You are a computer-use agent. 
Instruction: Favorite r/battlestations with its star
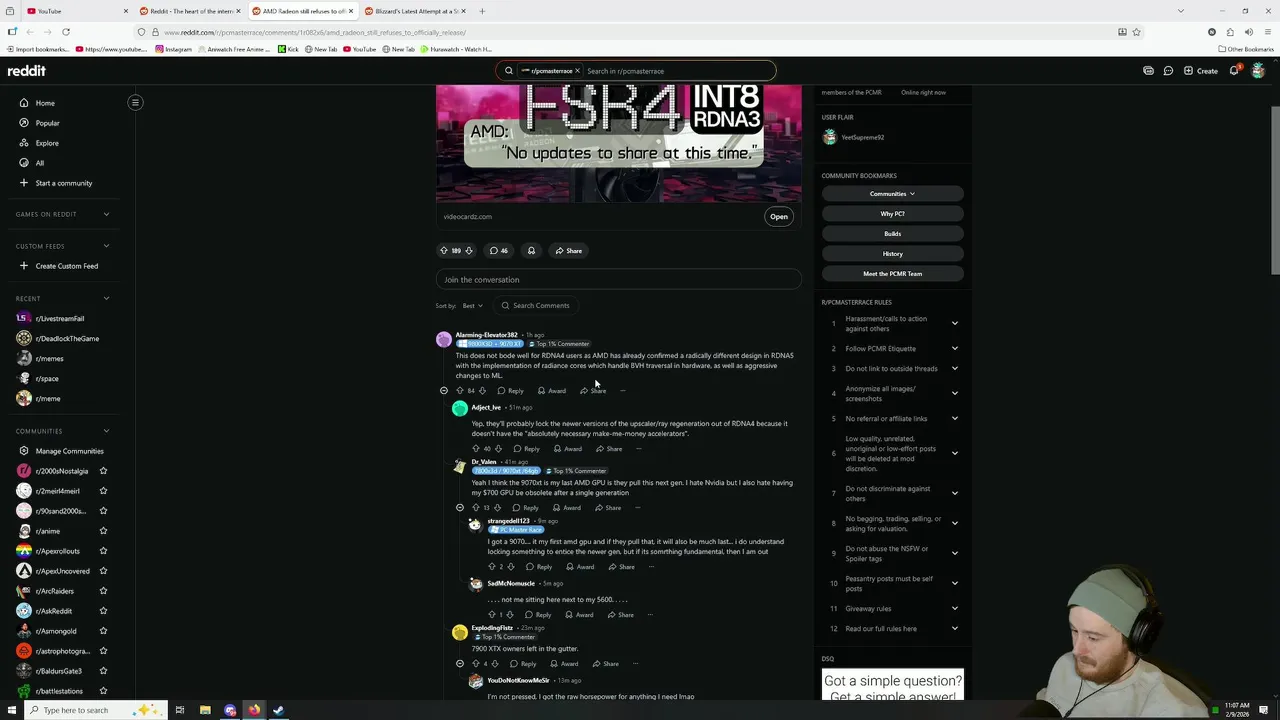coord(103,691)
